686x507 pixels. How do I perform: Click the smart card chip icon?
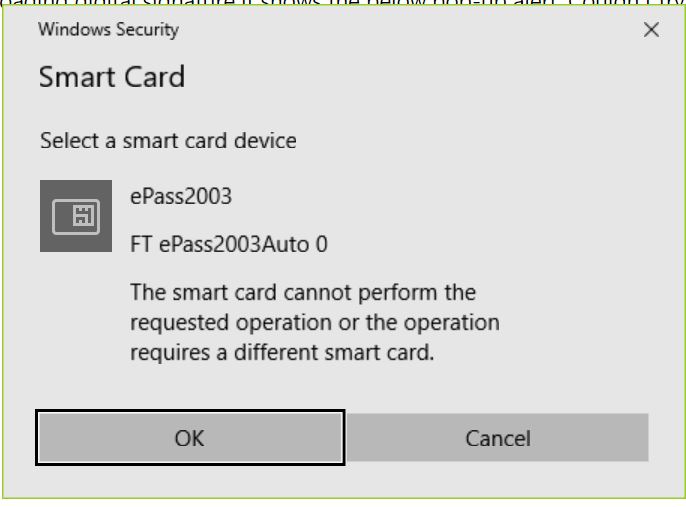76,216
